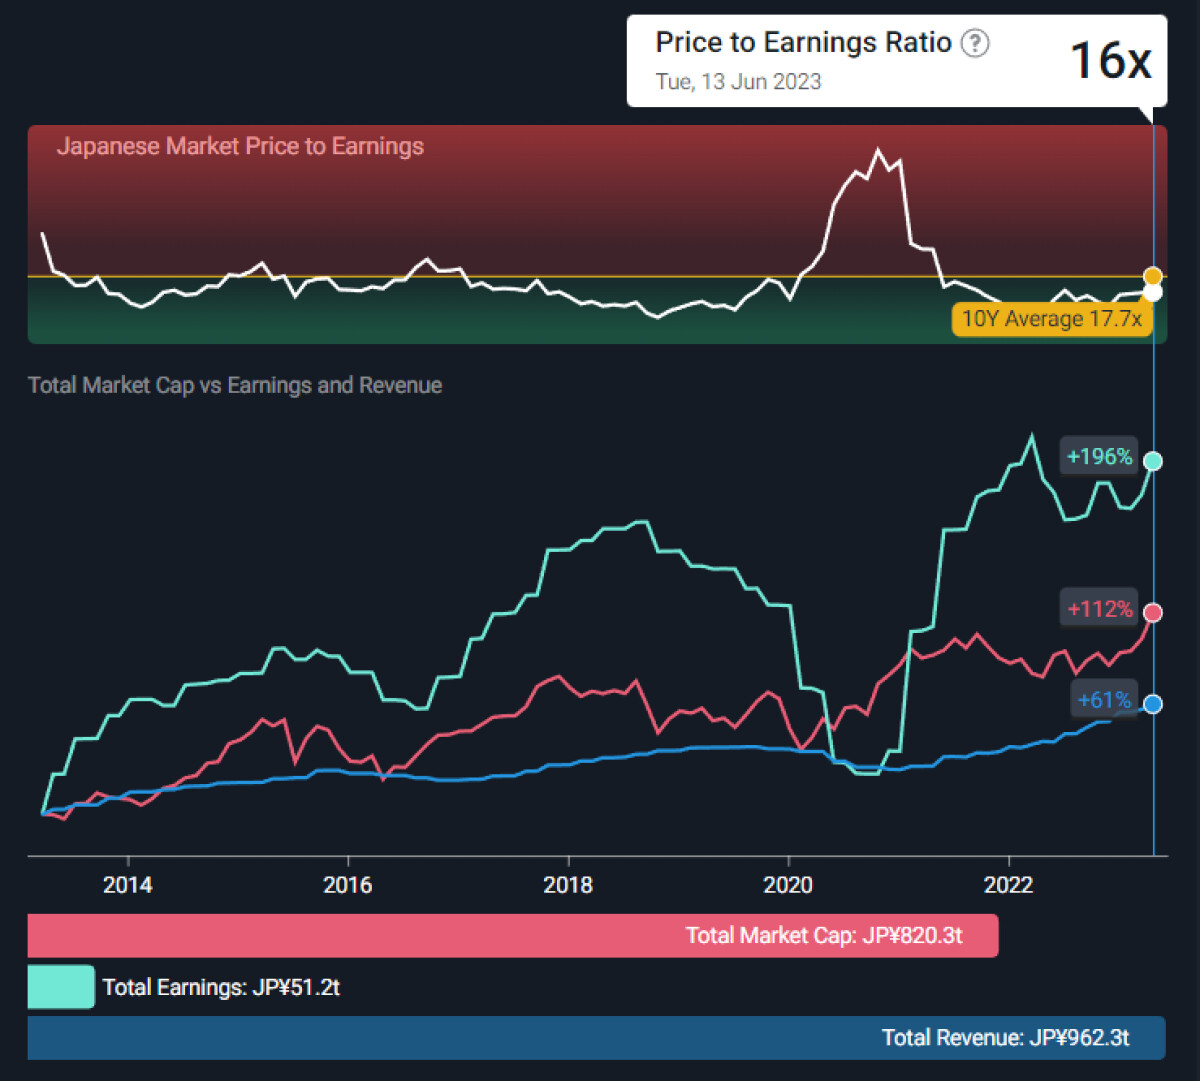Click the Japanese Market Price to Earnings heading

point(240,146)
